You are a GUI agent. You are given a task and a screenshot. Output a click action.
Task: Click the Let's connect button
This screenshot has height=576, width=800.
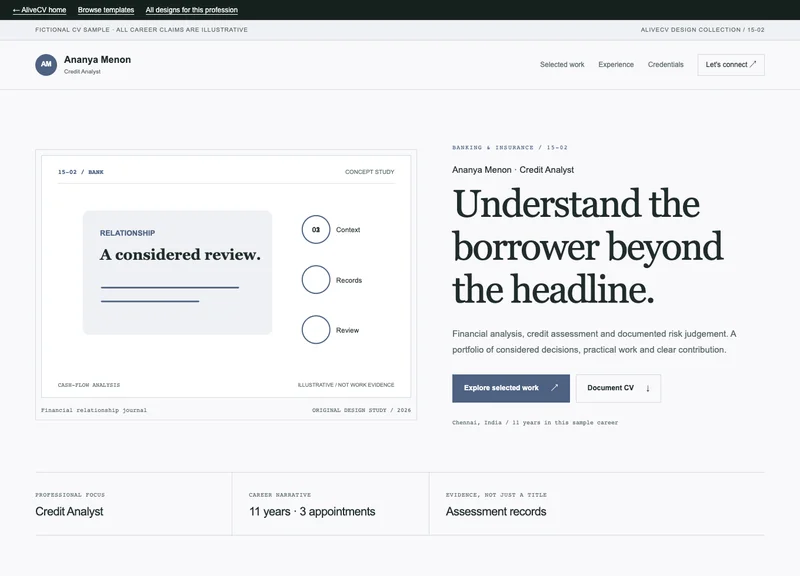tap(731, 65)
